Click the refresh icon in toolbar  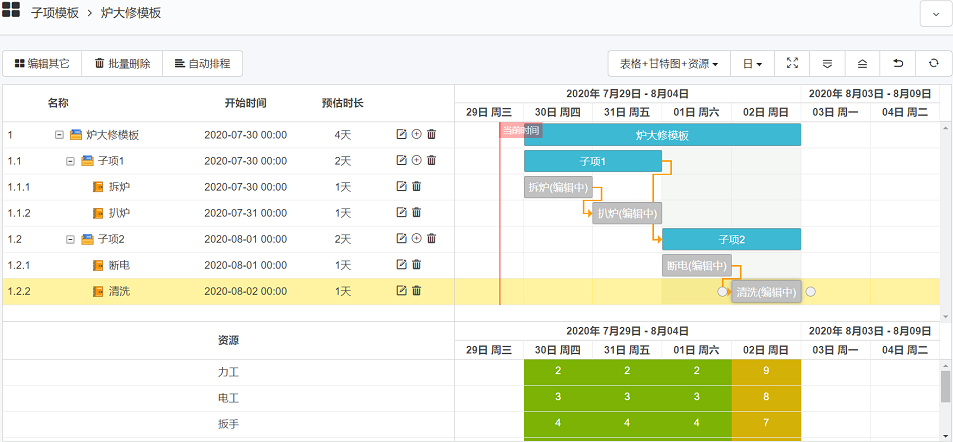point(933,63)
